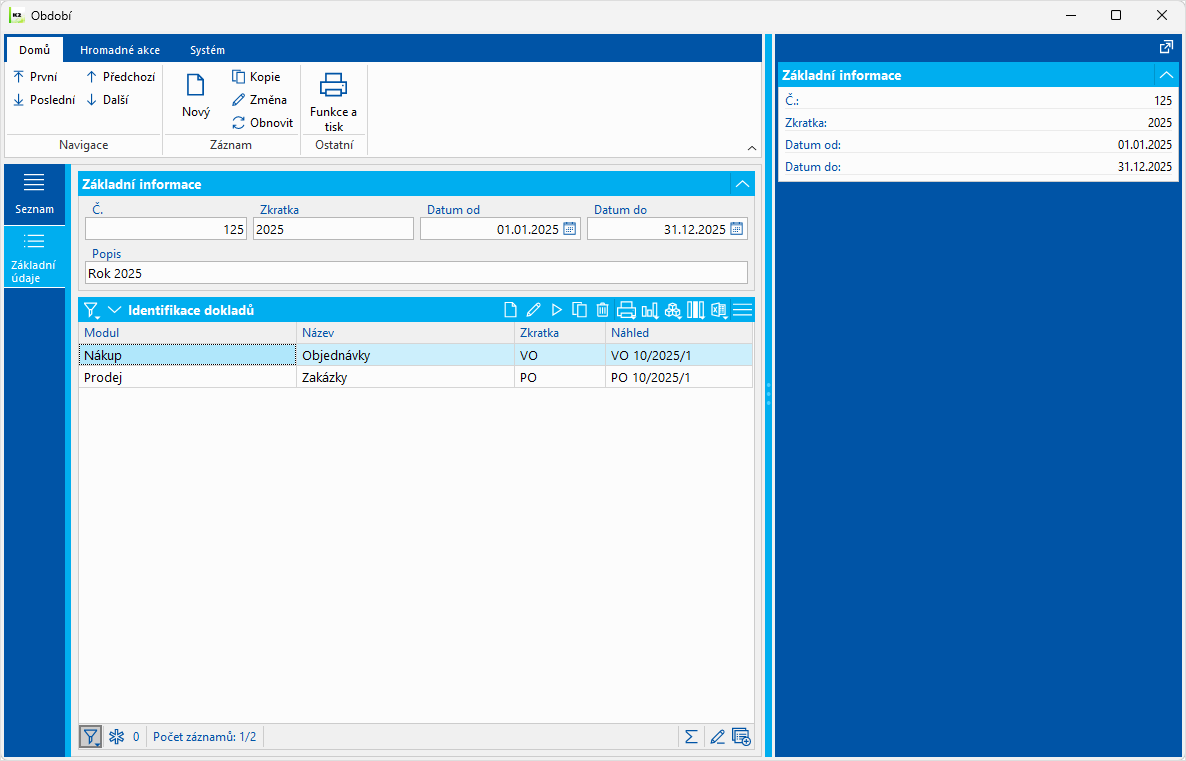Delete row via trash icon in Identifikace dokladů
The image size is (1186, 761).
click(x=602, y=310)
